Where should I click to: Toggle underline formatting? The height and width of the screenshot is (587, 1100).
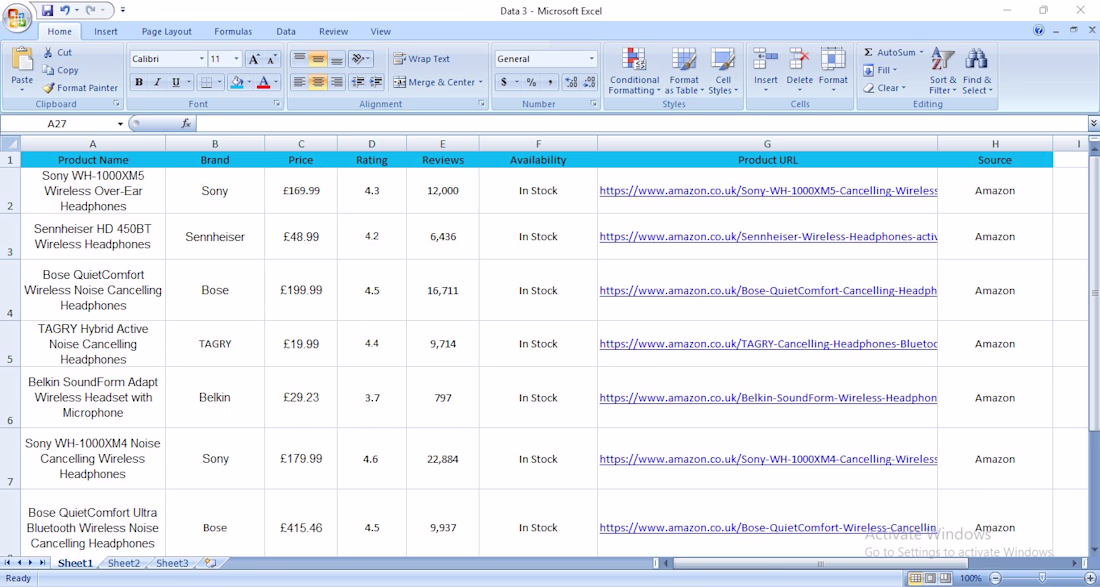pos(175,83)
